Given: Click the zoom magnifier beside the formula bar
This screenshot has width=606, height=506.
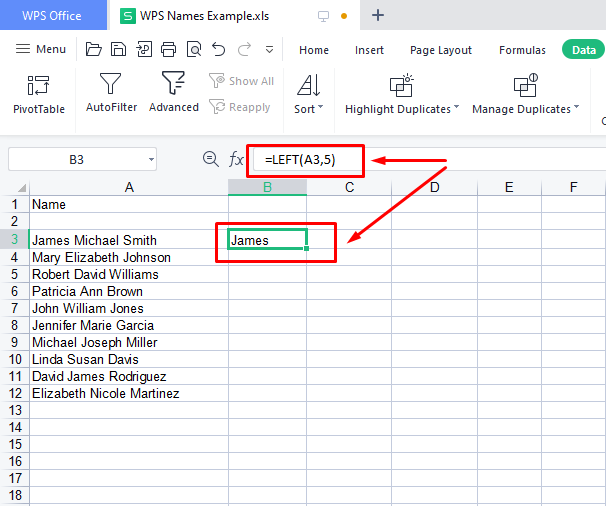Looking at the screenshot, I should (210, 159).
